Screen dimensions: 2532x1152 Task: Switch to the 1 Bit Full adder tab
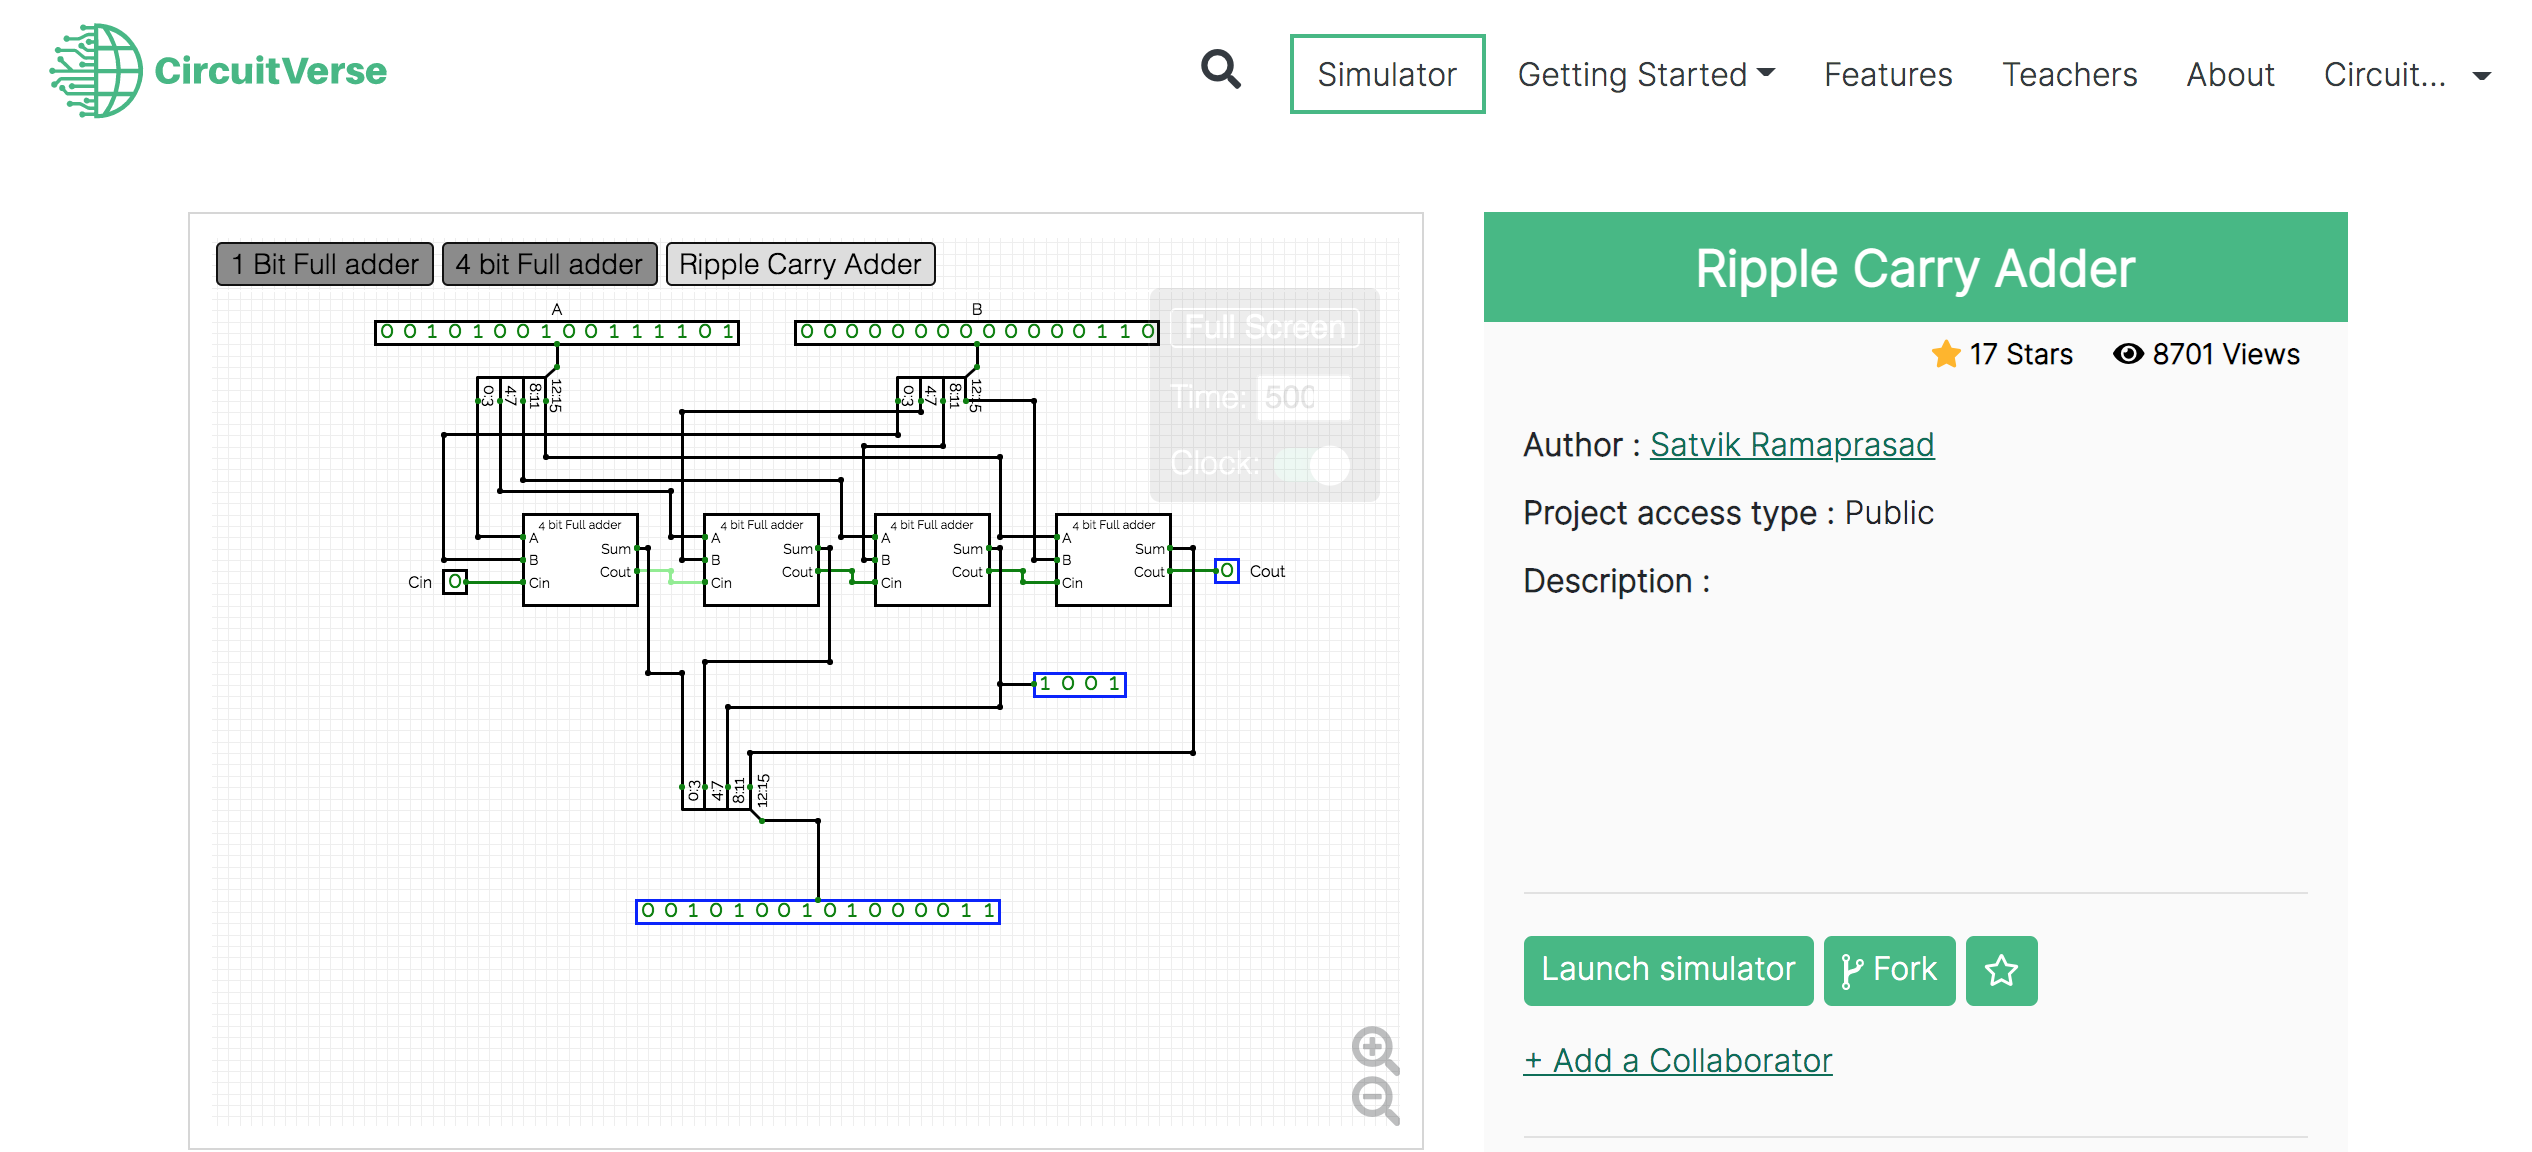[323, 263]
